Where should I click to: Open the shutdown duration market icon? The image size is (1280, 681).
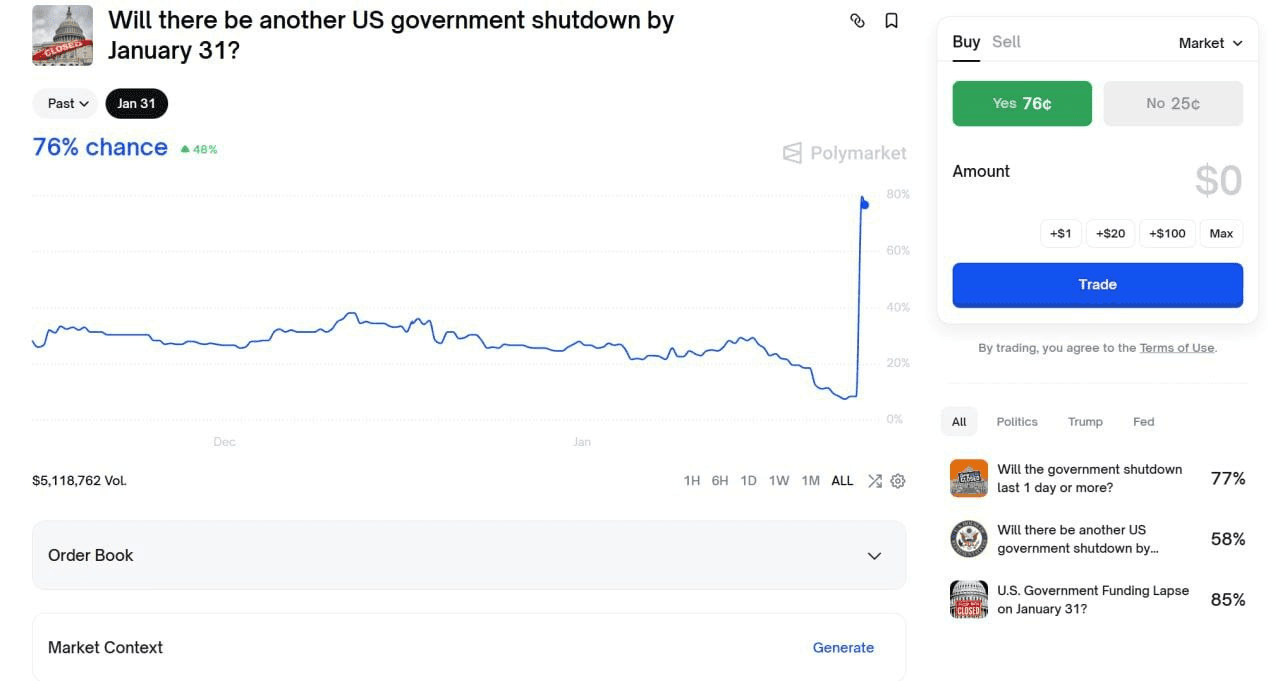tap(968, 478)
